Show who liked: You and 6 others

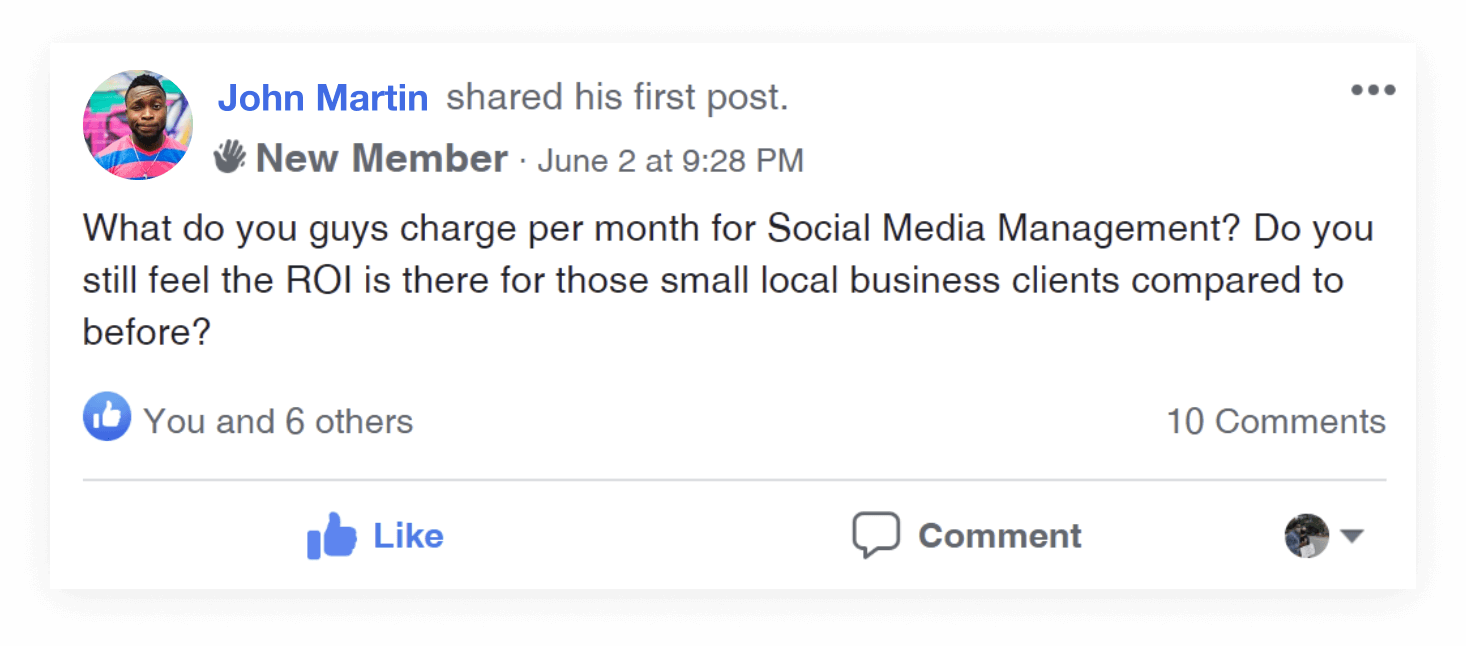278,422
